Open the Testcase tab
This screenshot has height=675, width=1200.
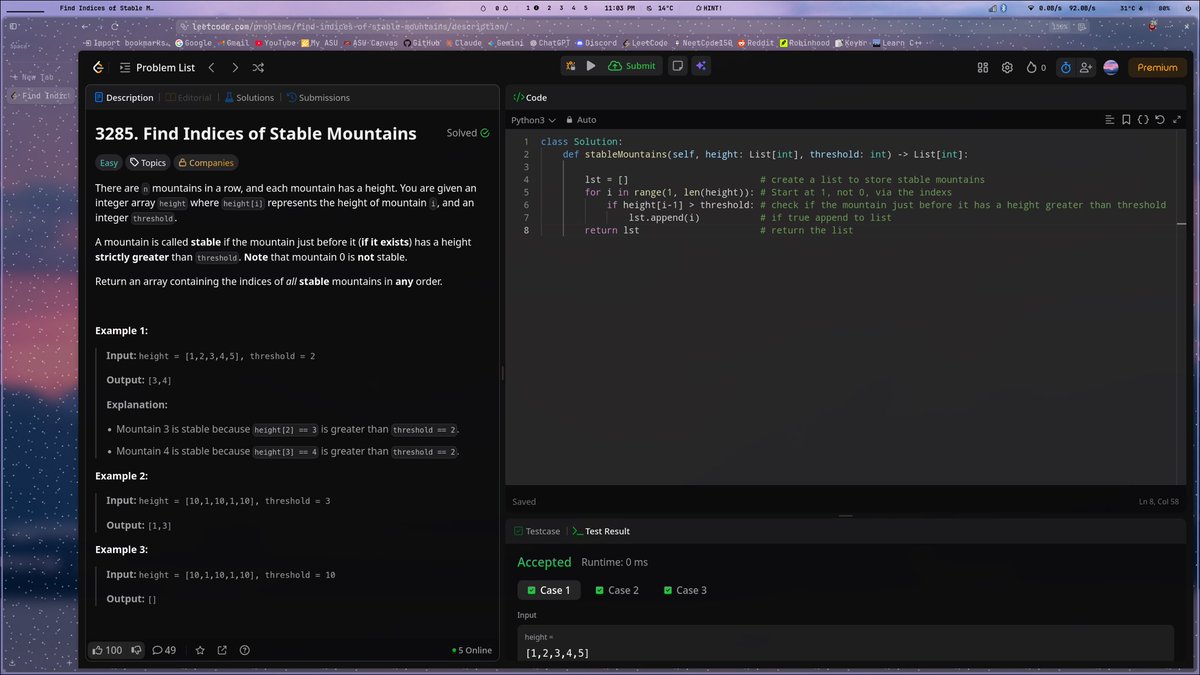pyautogui.click(x=537, y=531)
